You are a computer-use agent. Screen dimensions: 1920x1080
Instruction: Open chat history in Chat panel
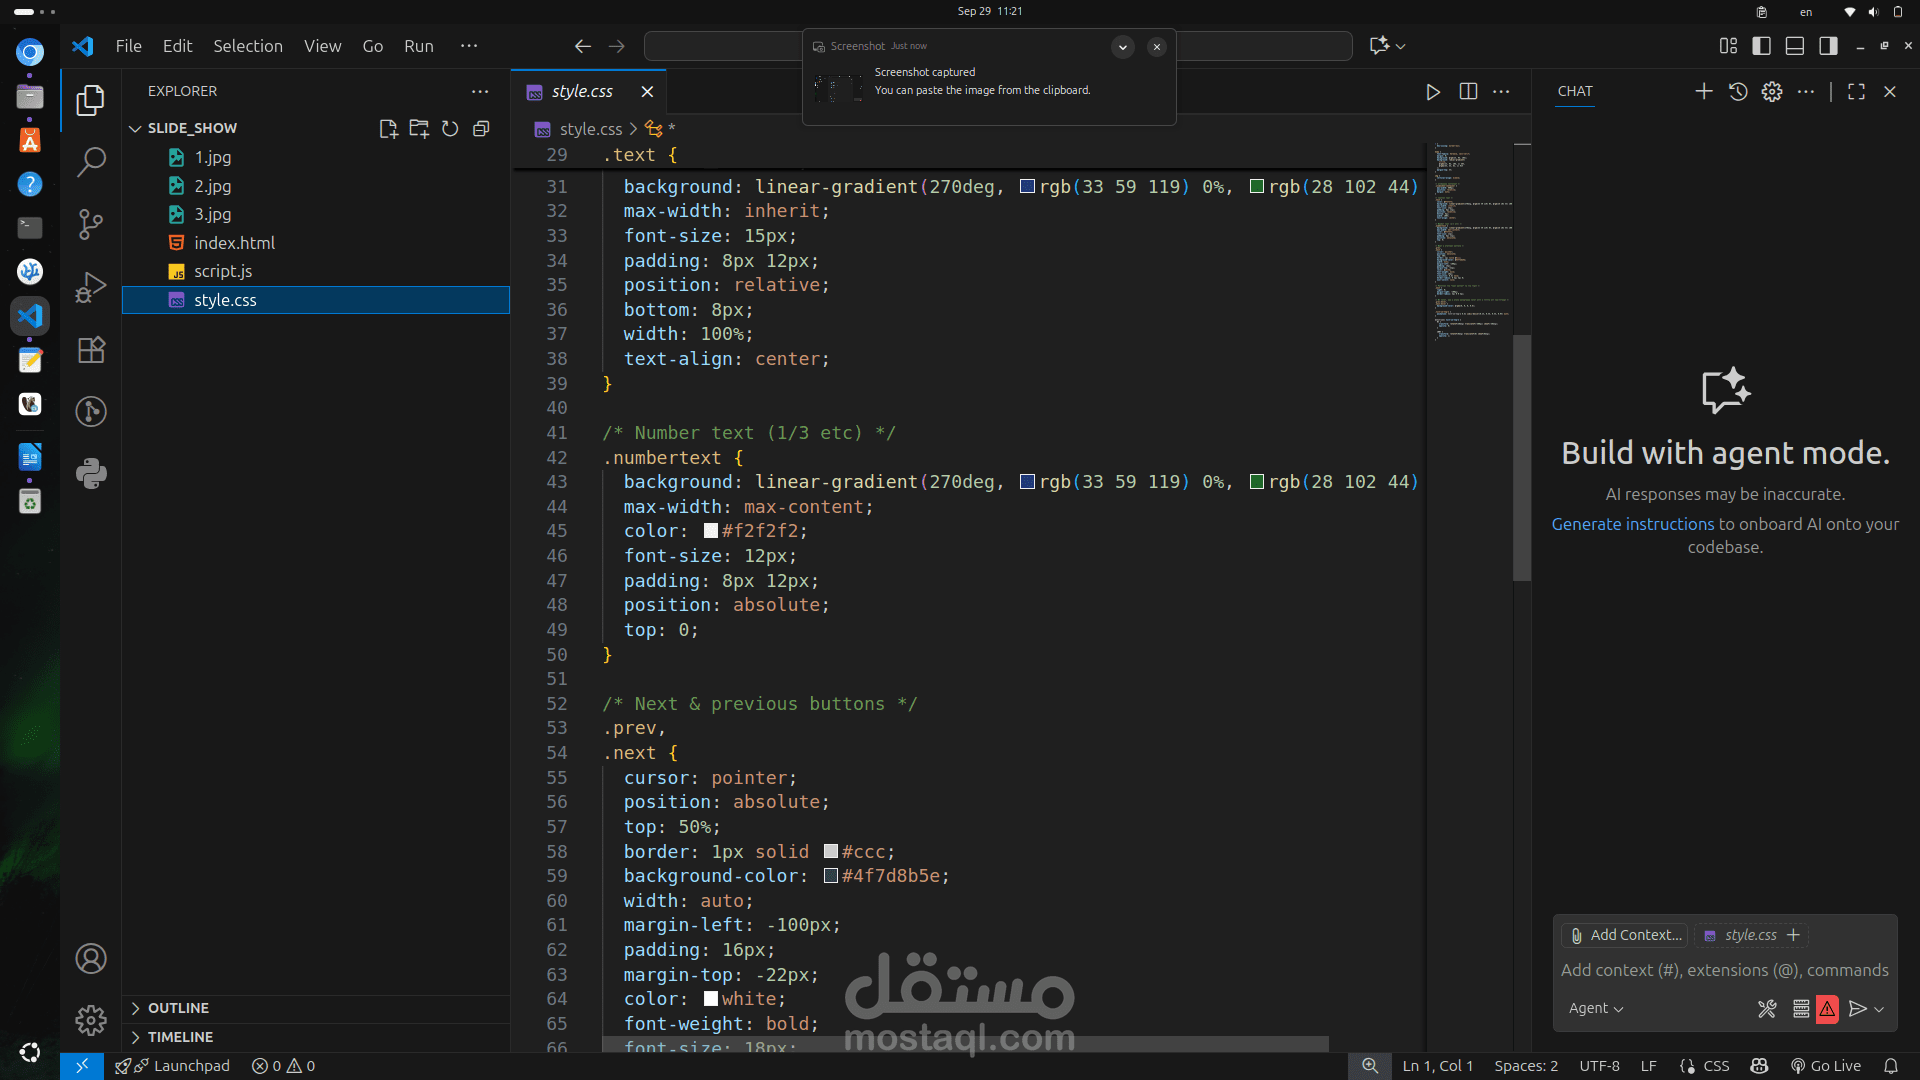(1738, 91)
